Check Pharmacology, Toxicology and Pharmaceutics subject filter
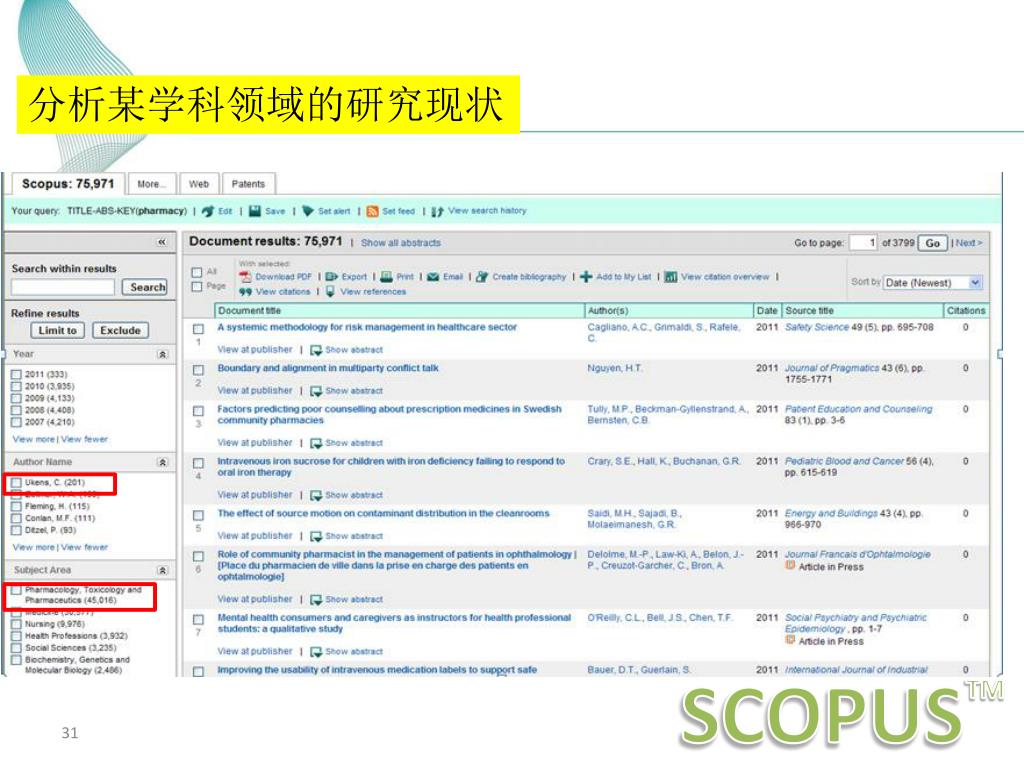Viewport: 1024px width, 768px height. [16, 590]
